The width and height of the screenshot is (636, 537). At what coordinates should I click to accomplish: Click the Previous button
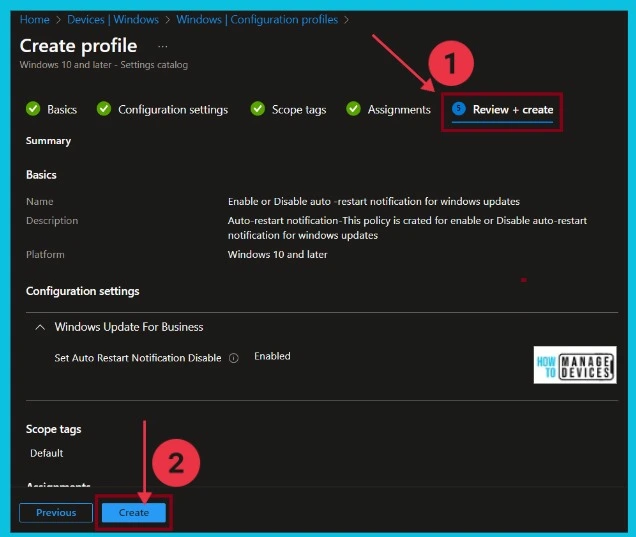pos(56,513)
